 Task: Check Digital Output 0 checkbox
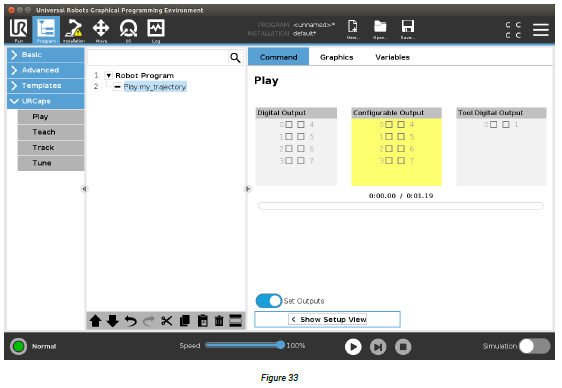tap(289, 125)
